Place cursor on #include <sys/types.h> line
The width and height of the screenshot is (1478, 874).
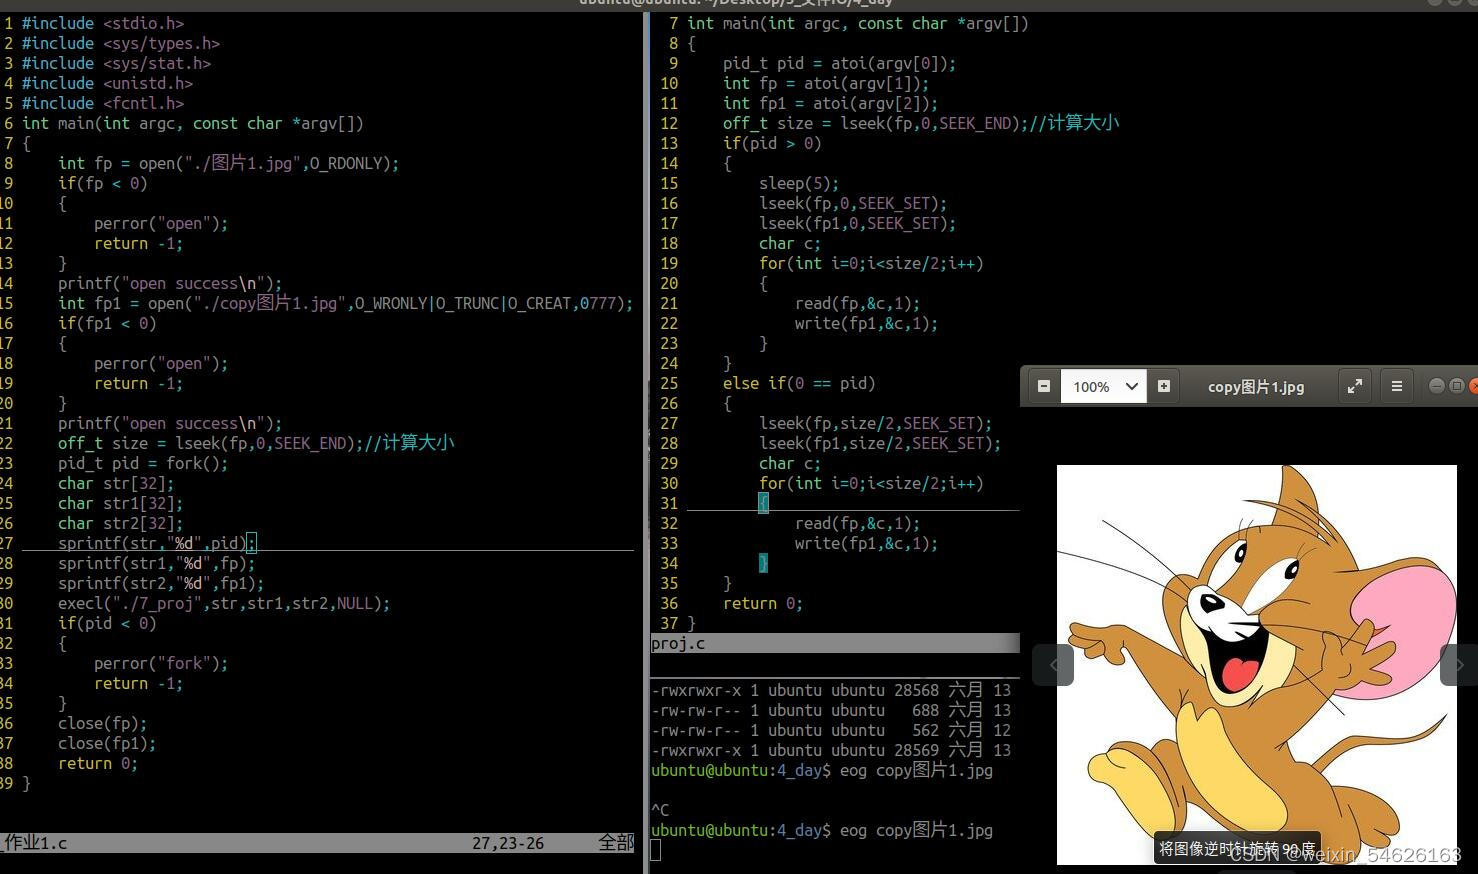coord(121,43)
